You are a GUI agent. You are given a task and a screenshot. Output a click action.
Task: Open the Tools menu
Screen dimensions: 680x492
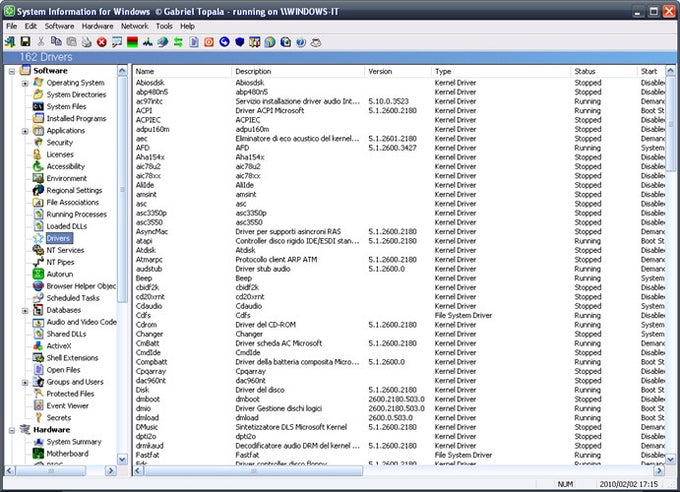pyautogui.click(x=164, y=26)
